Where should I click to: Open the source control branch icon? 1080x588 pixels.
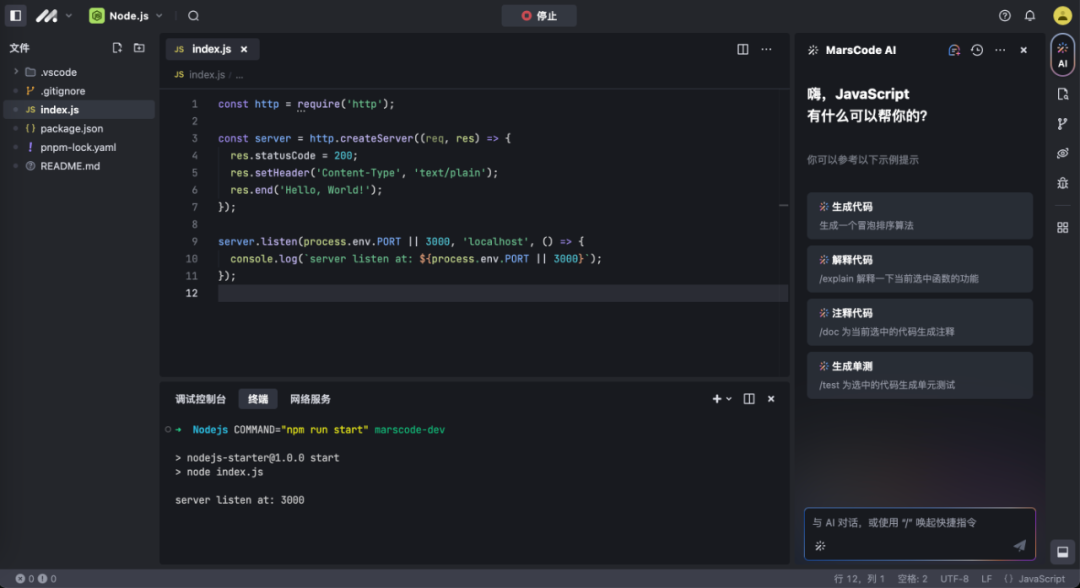(1062, 124)
